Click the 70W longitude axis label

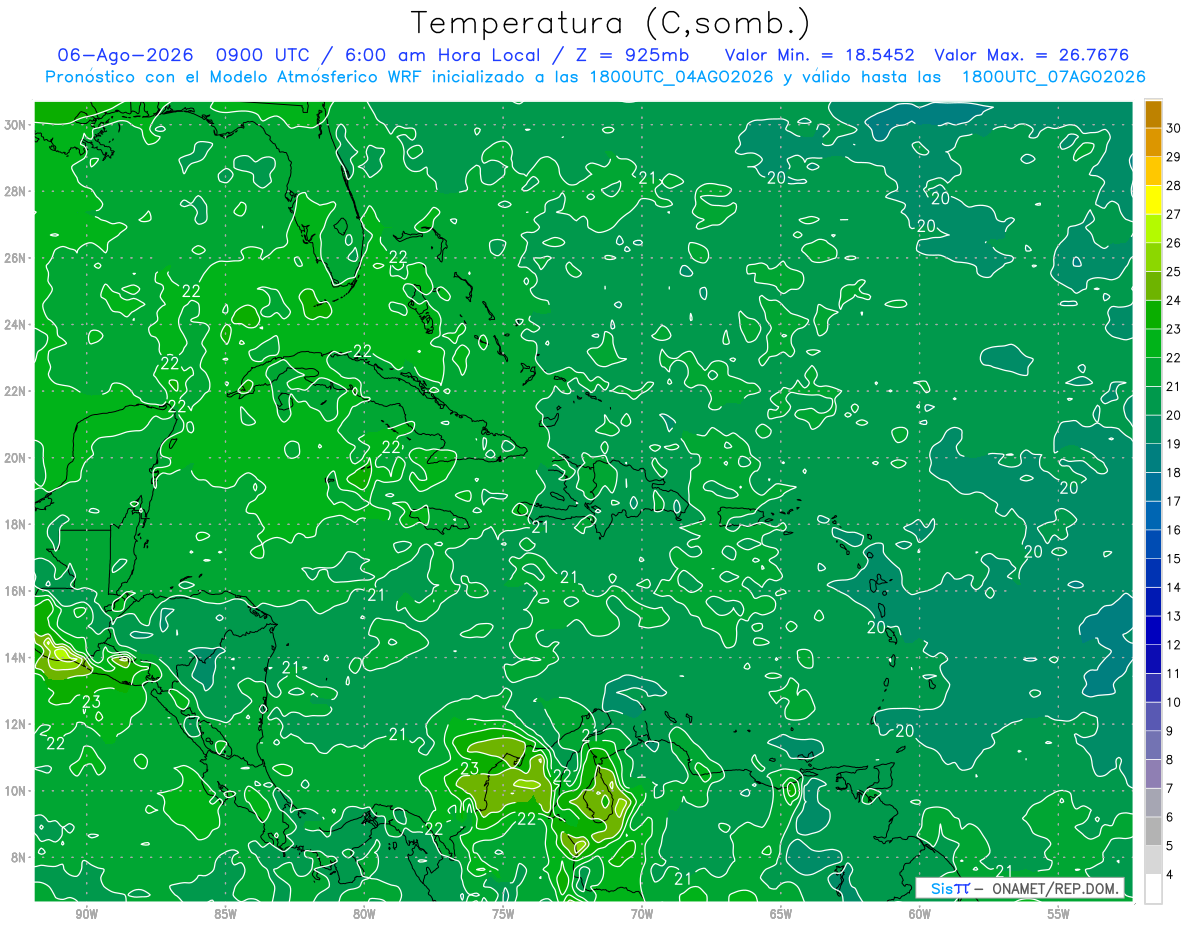point(642,914)
